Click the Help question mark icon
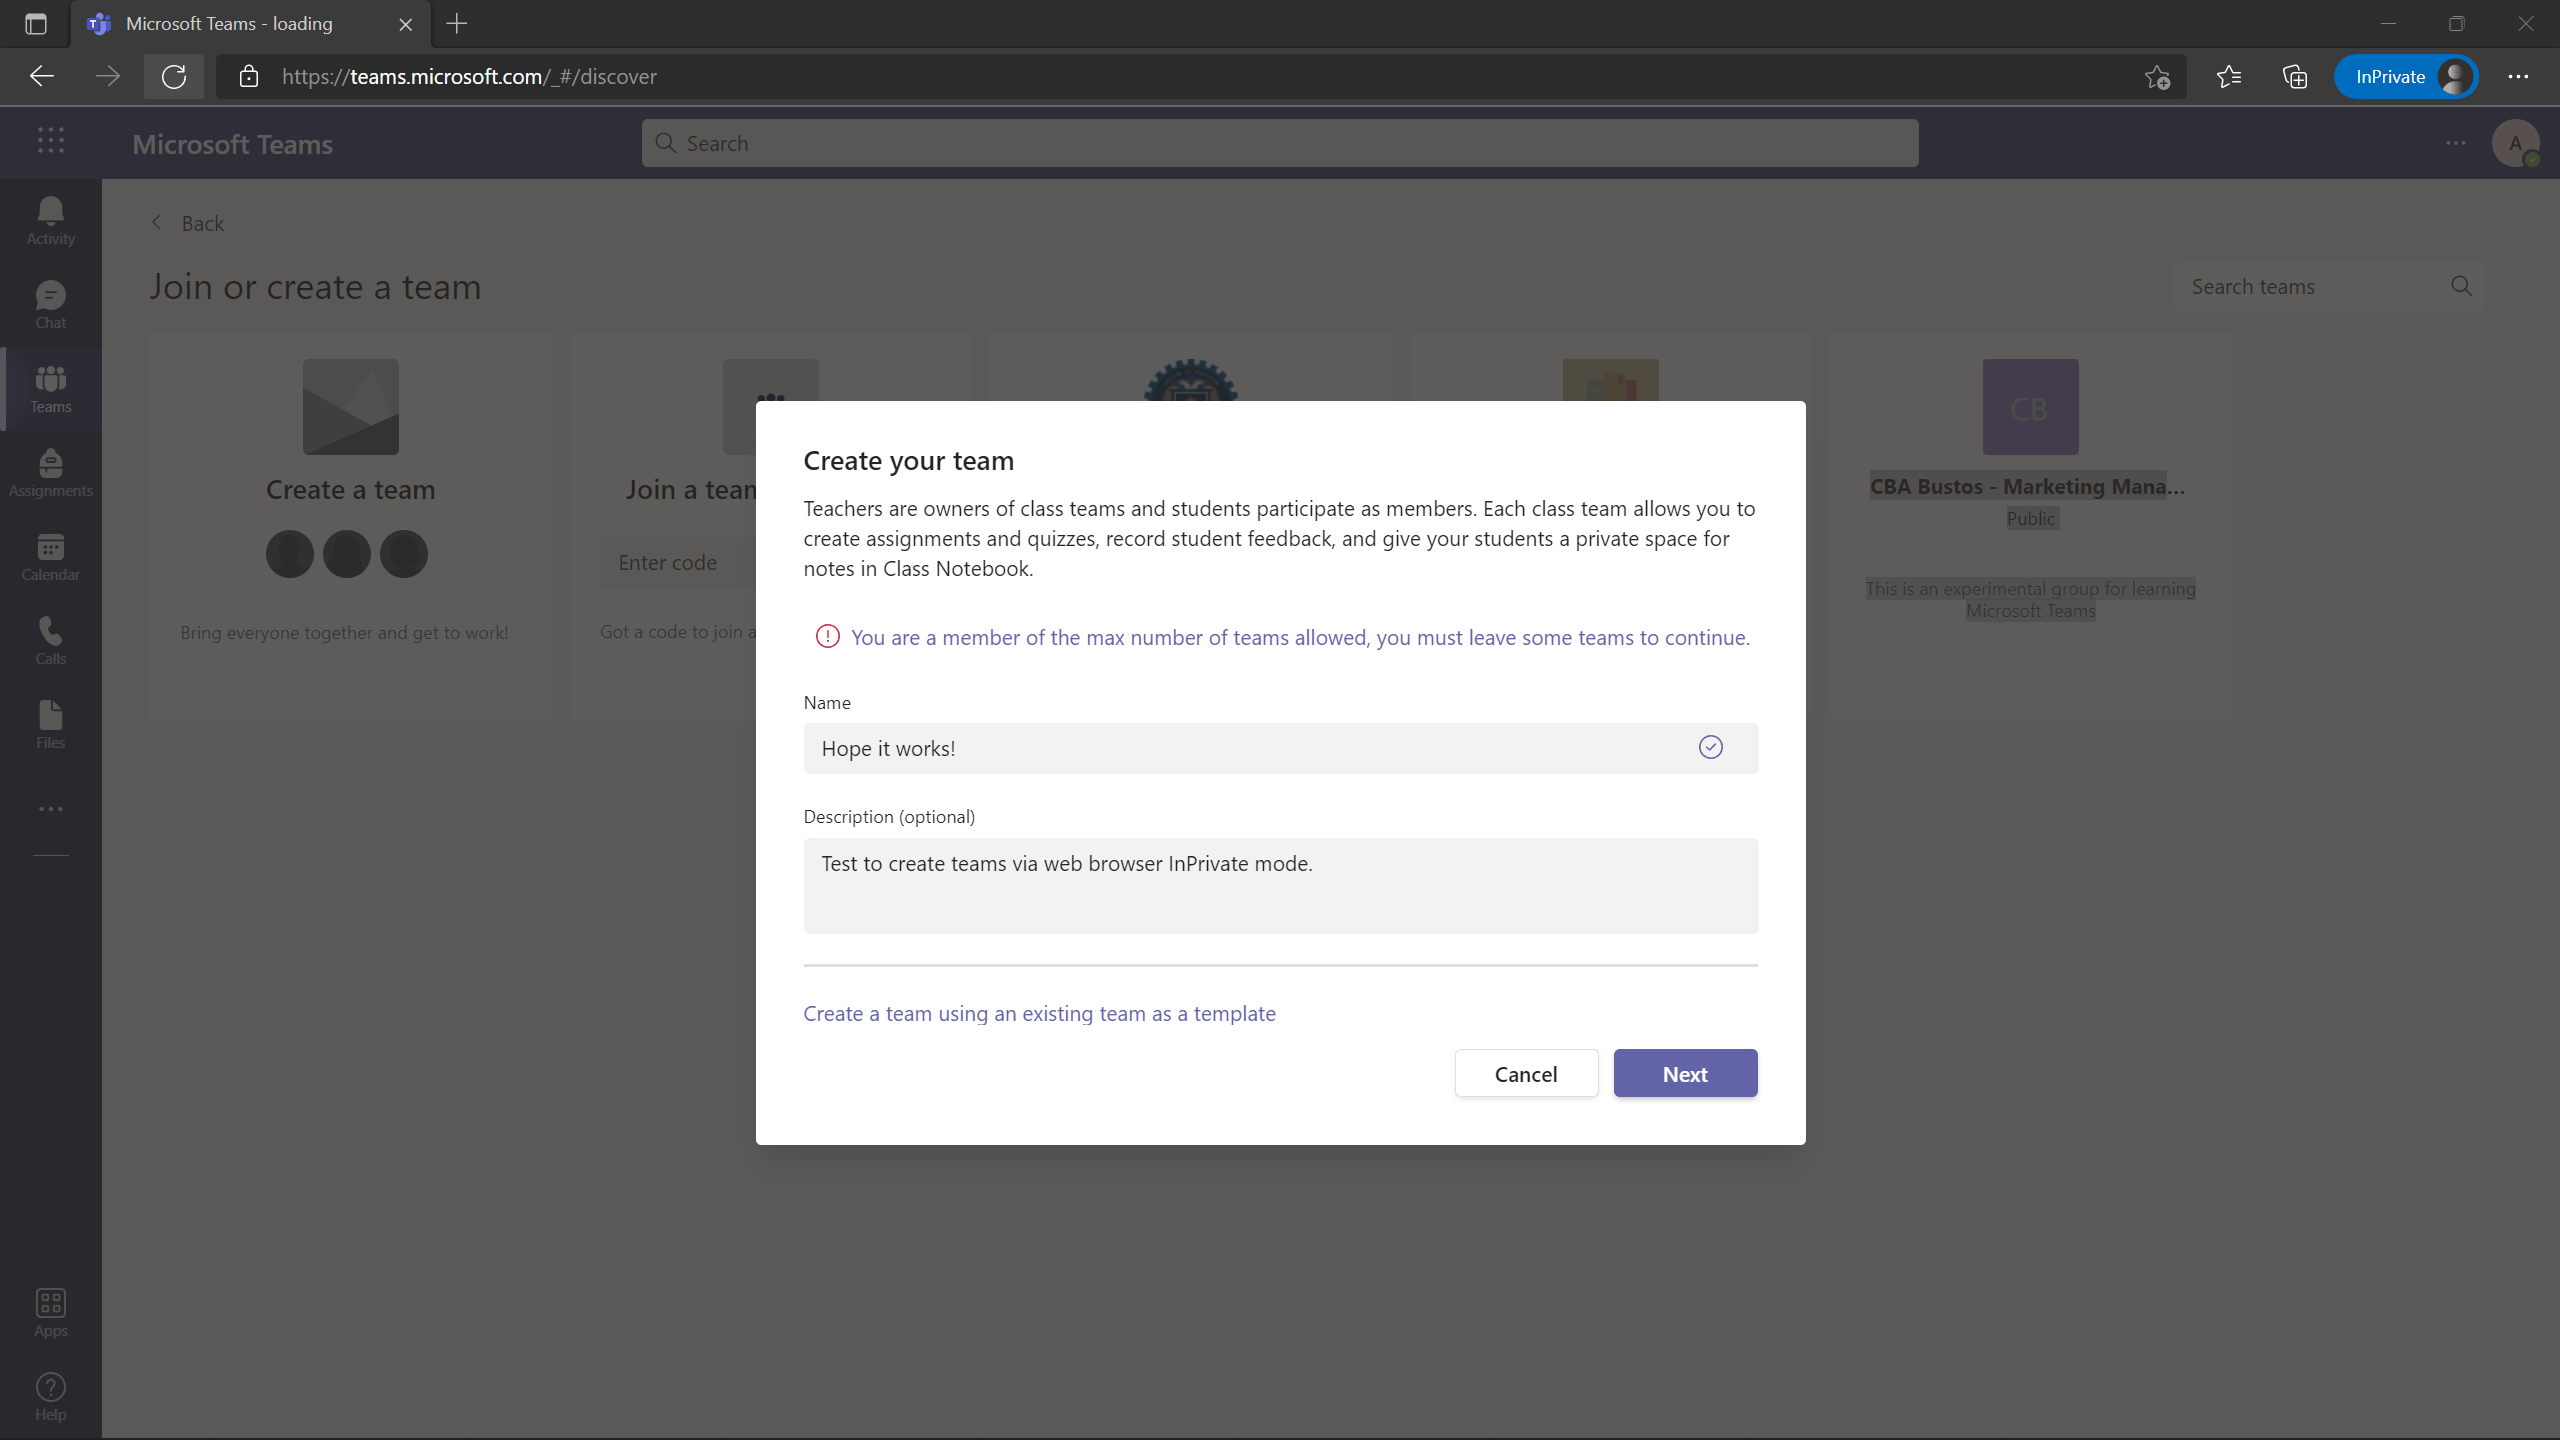 tap(50, 1396)
